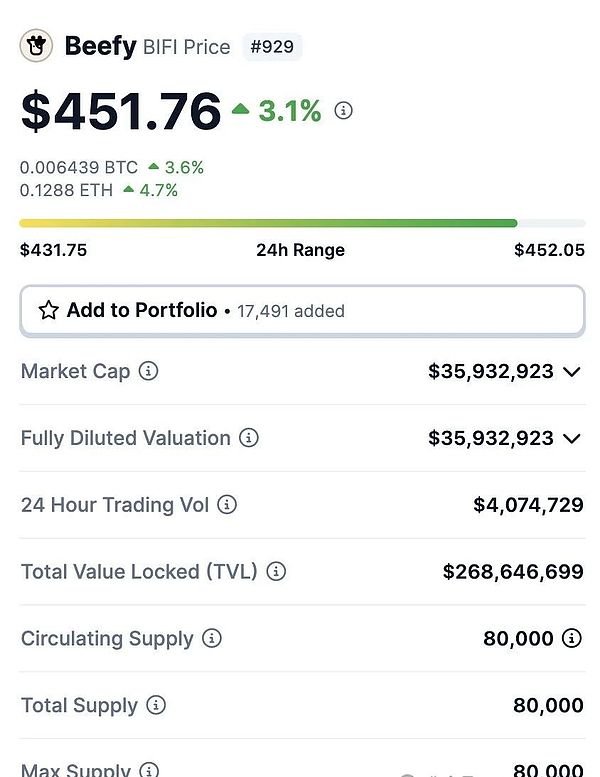Click info icon next to Circulating Supply label
The height and width of the screenshot is (777, 600).
tap(211, 638)
